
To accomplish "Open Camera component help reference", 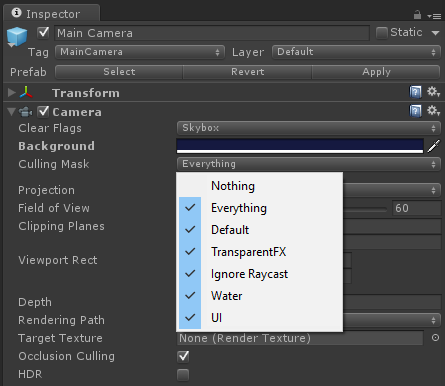I will tap(415, 111).
